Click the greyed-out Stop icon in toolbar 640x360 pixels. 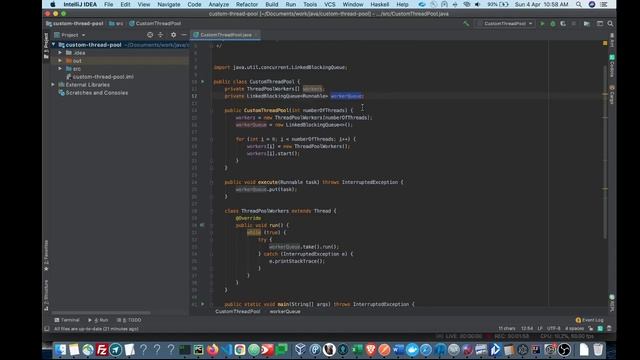[573, 24]
